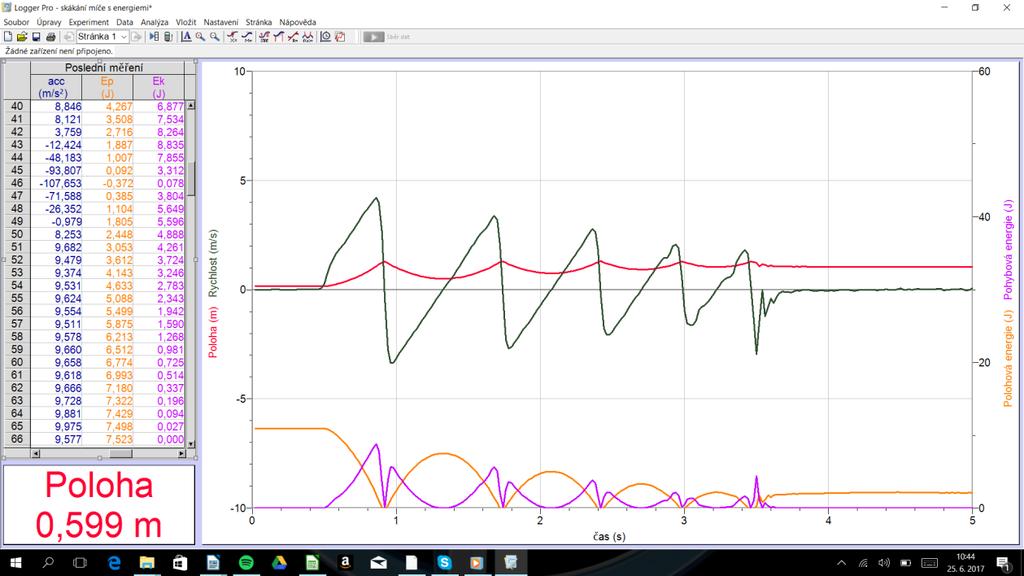Open the Stránka menu

click(259, 22)
